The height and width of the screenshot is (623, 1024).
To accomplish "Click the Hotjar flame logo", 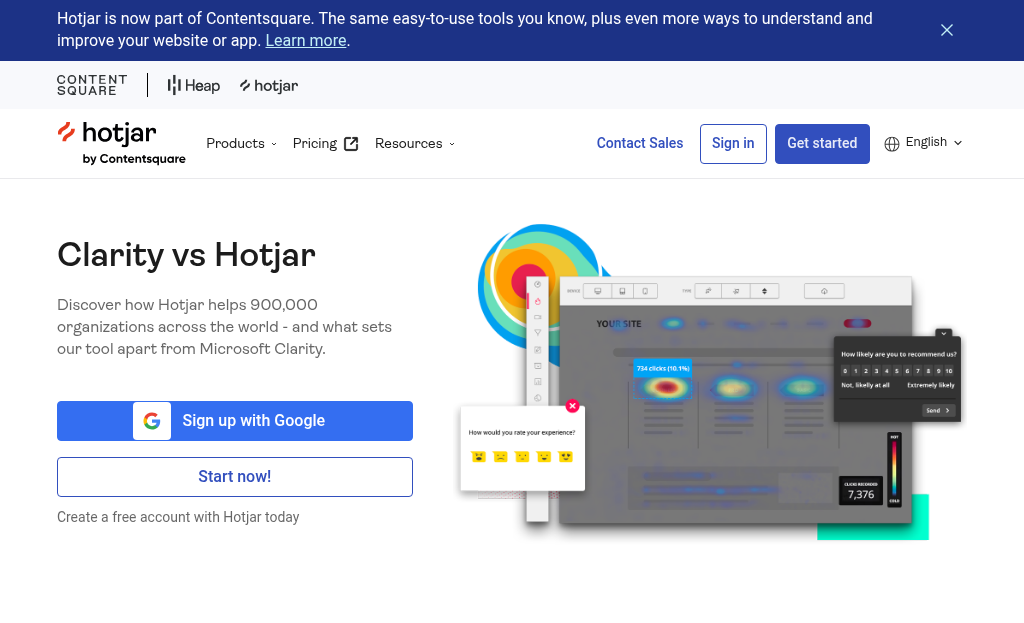I will coord(68,133).
